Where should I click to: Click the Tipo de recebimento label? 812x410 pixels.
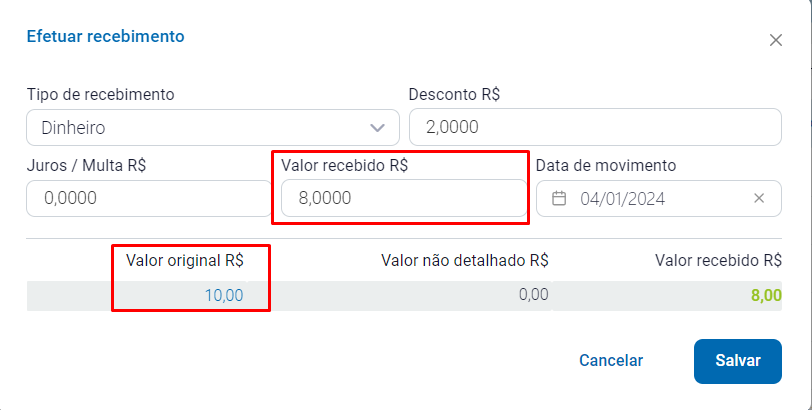click(101, 94)
